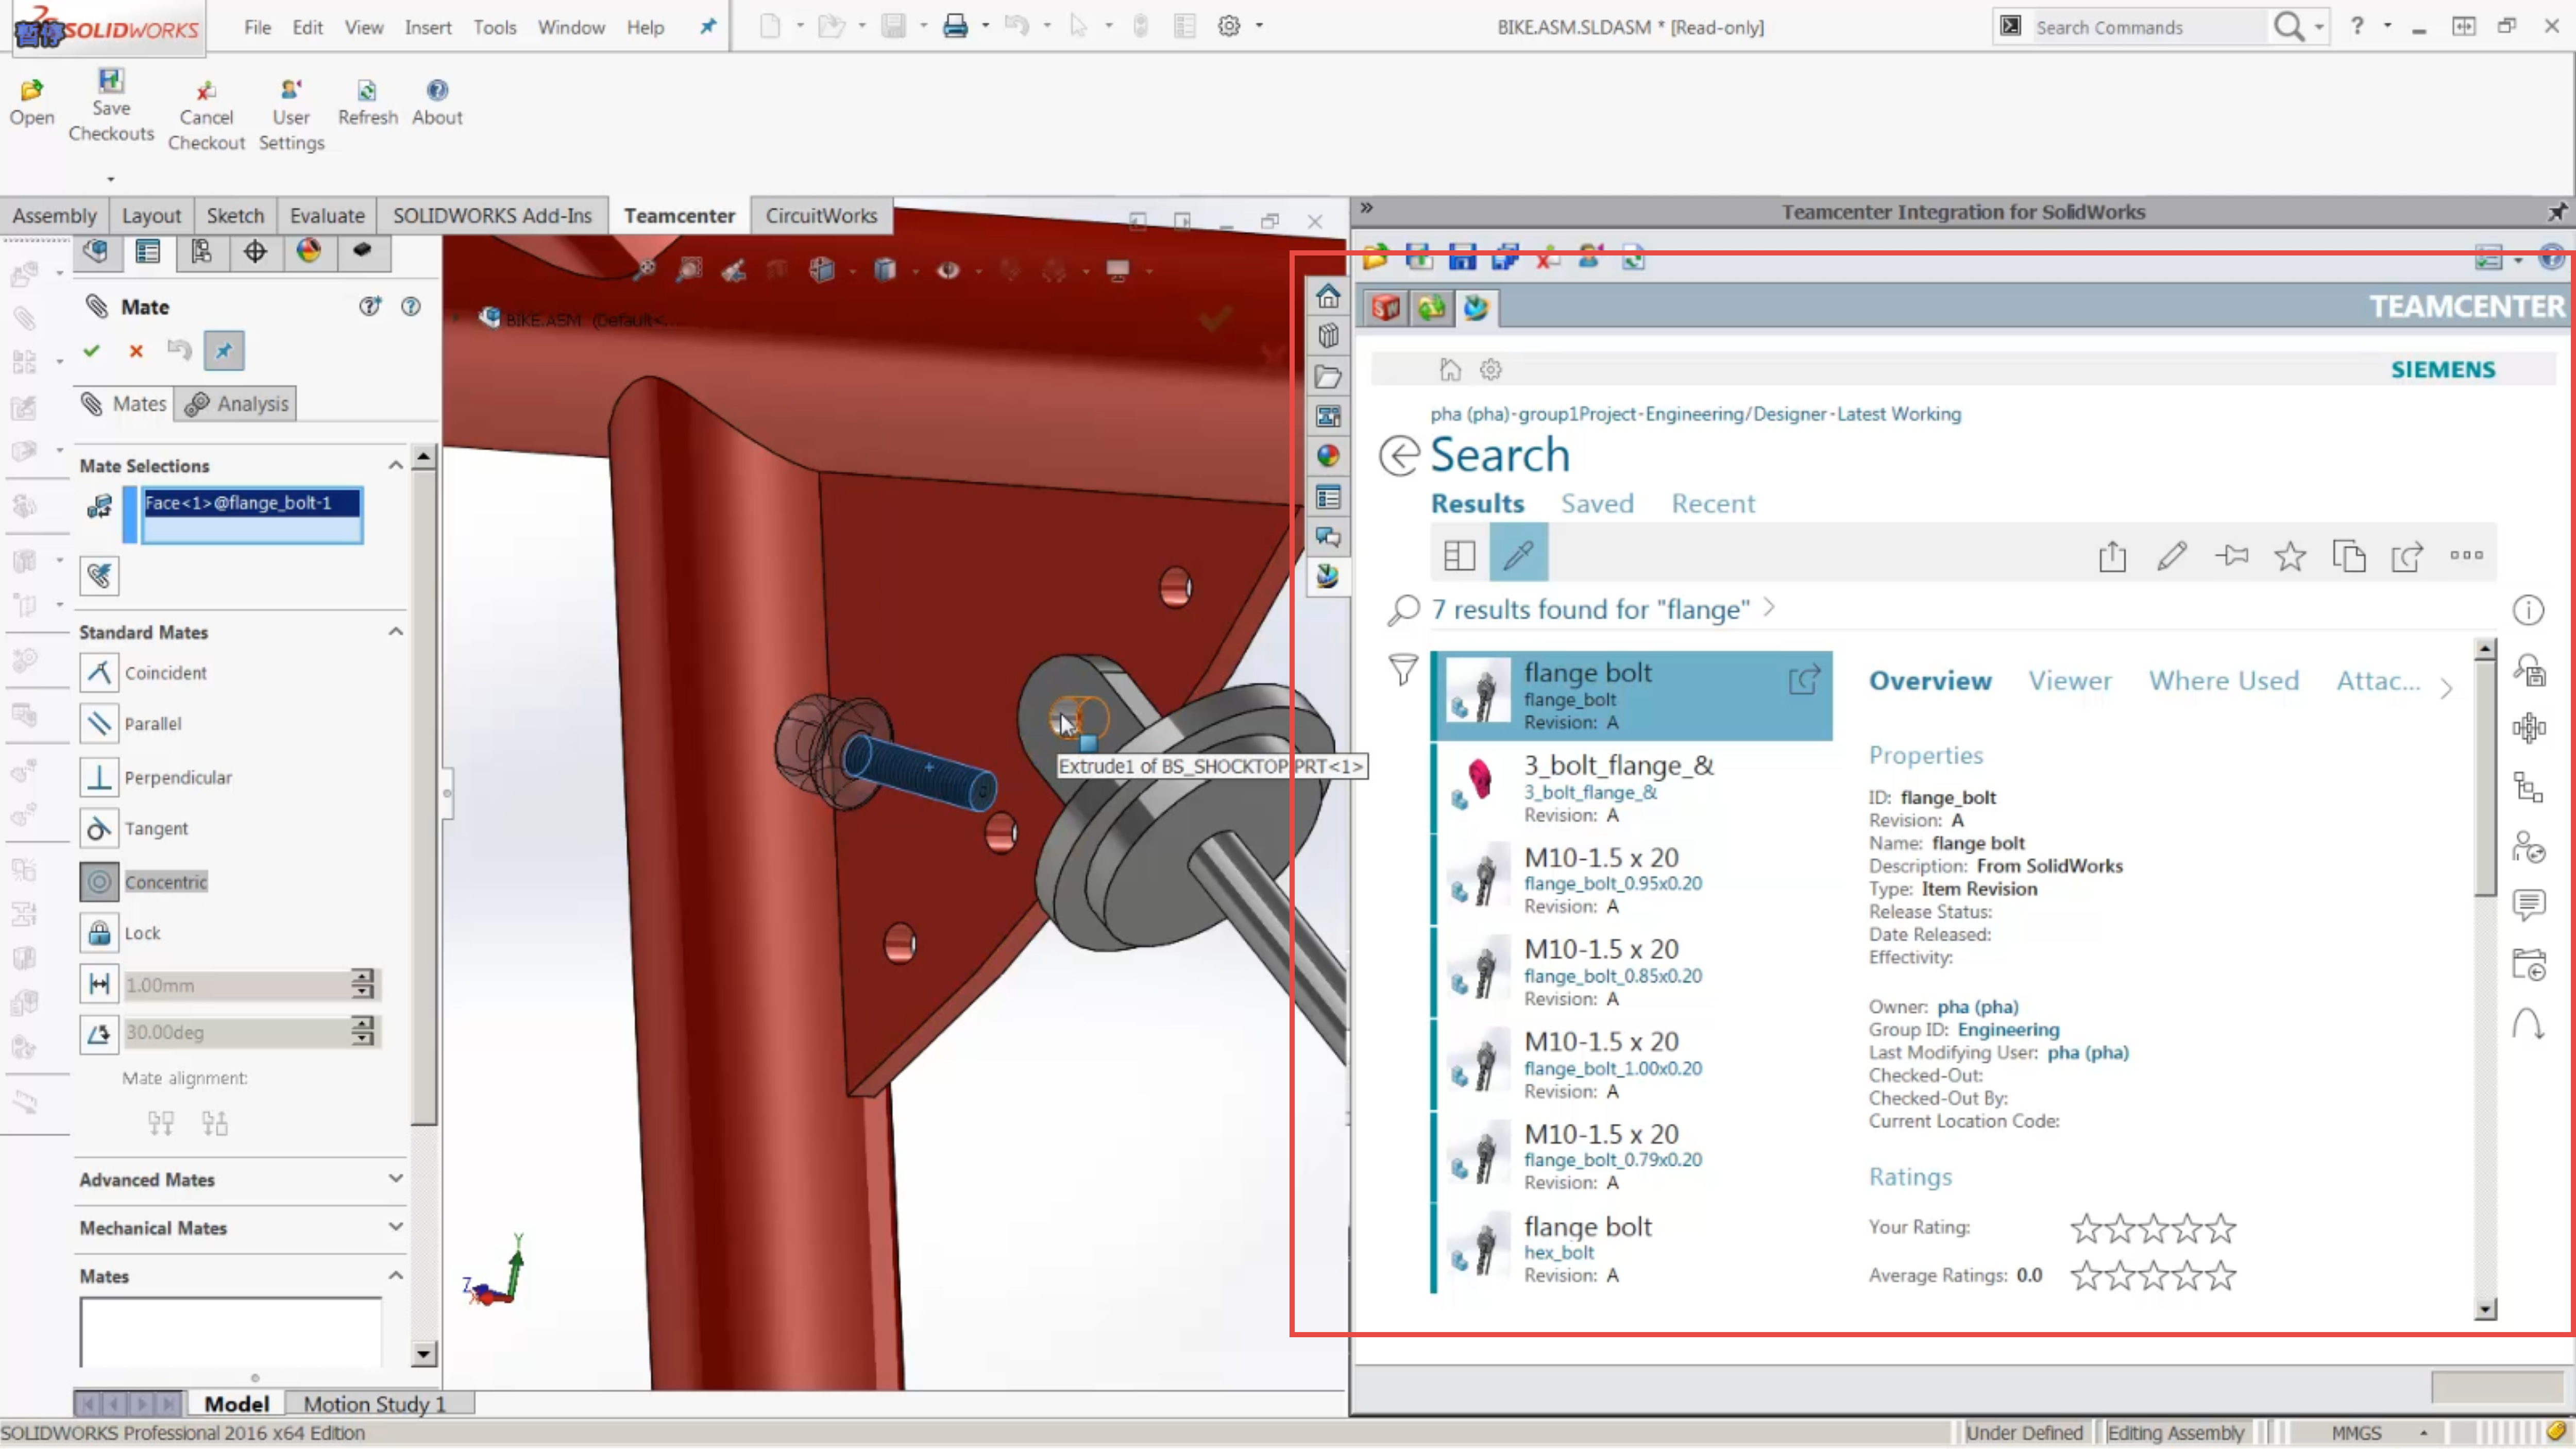Select the 3_bolt_flange_& search result

click(1631, 788)
